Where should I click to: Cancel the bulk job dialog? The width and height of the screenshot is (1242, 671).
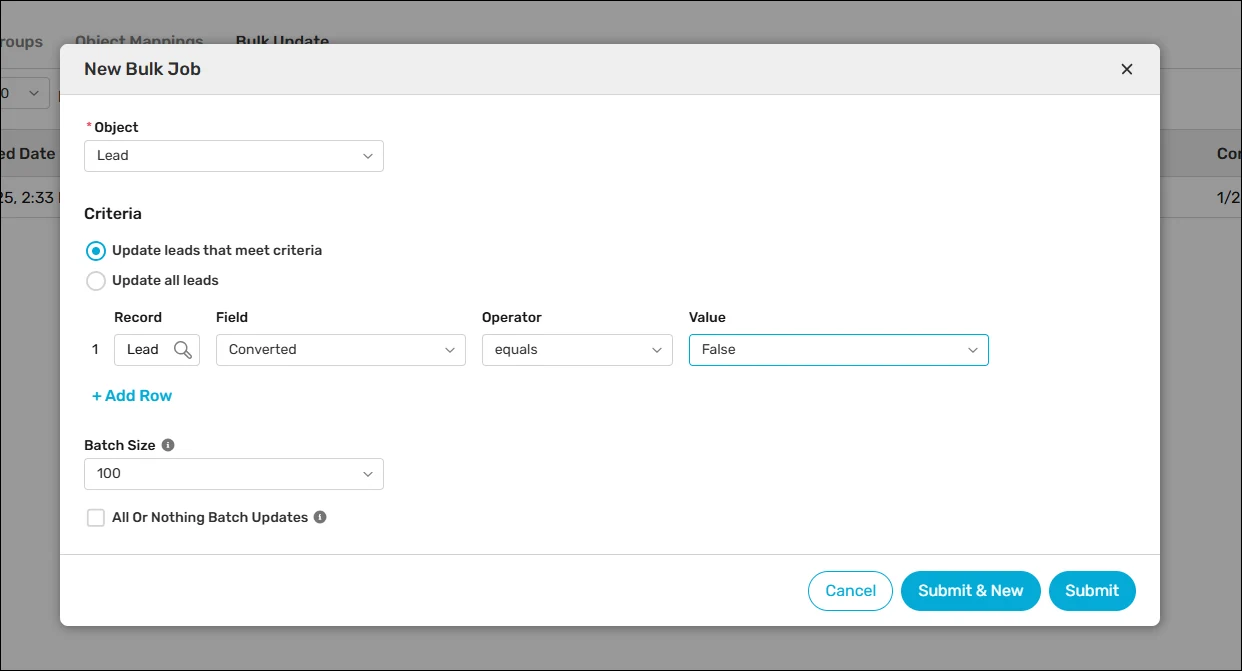850,591
